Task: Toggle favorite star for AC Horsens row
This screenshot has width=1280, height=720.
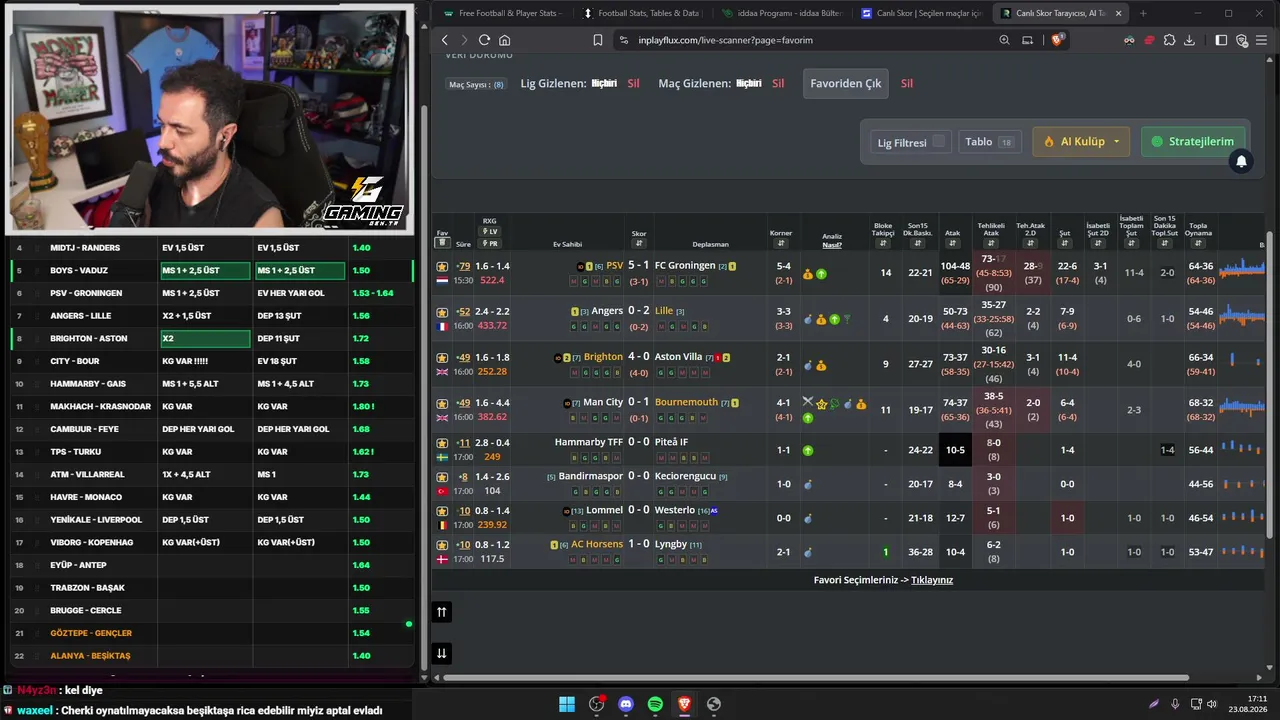Action: (442, 545)
